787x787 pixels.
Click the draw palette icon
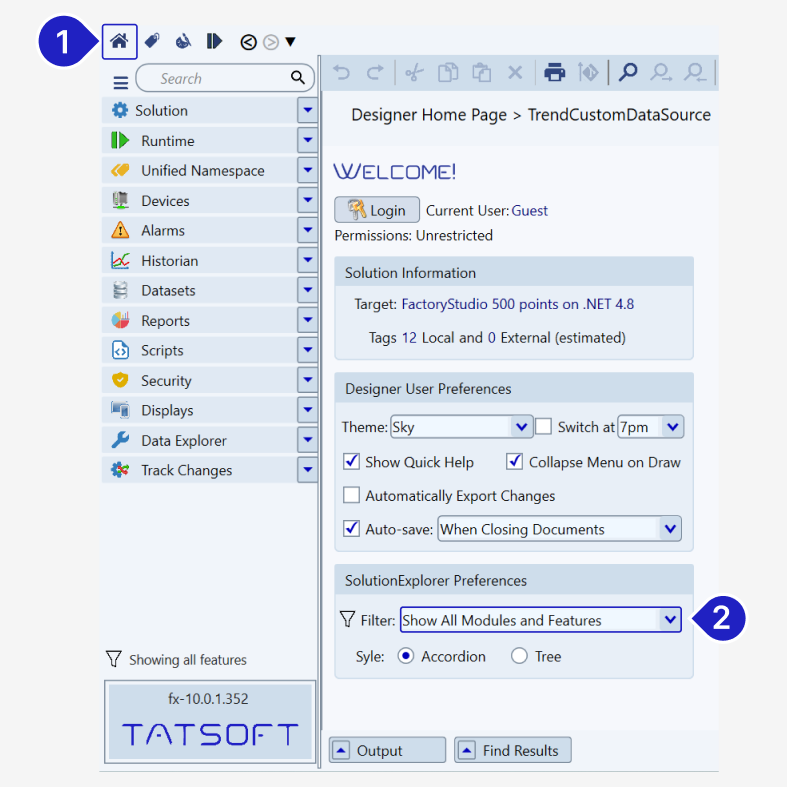pos(182,42)
